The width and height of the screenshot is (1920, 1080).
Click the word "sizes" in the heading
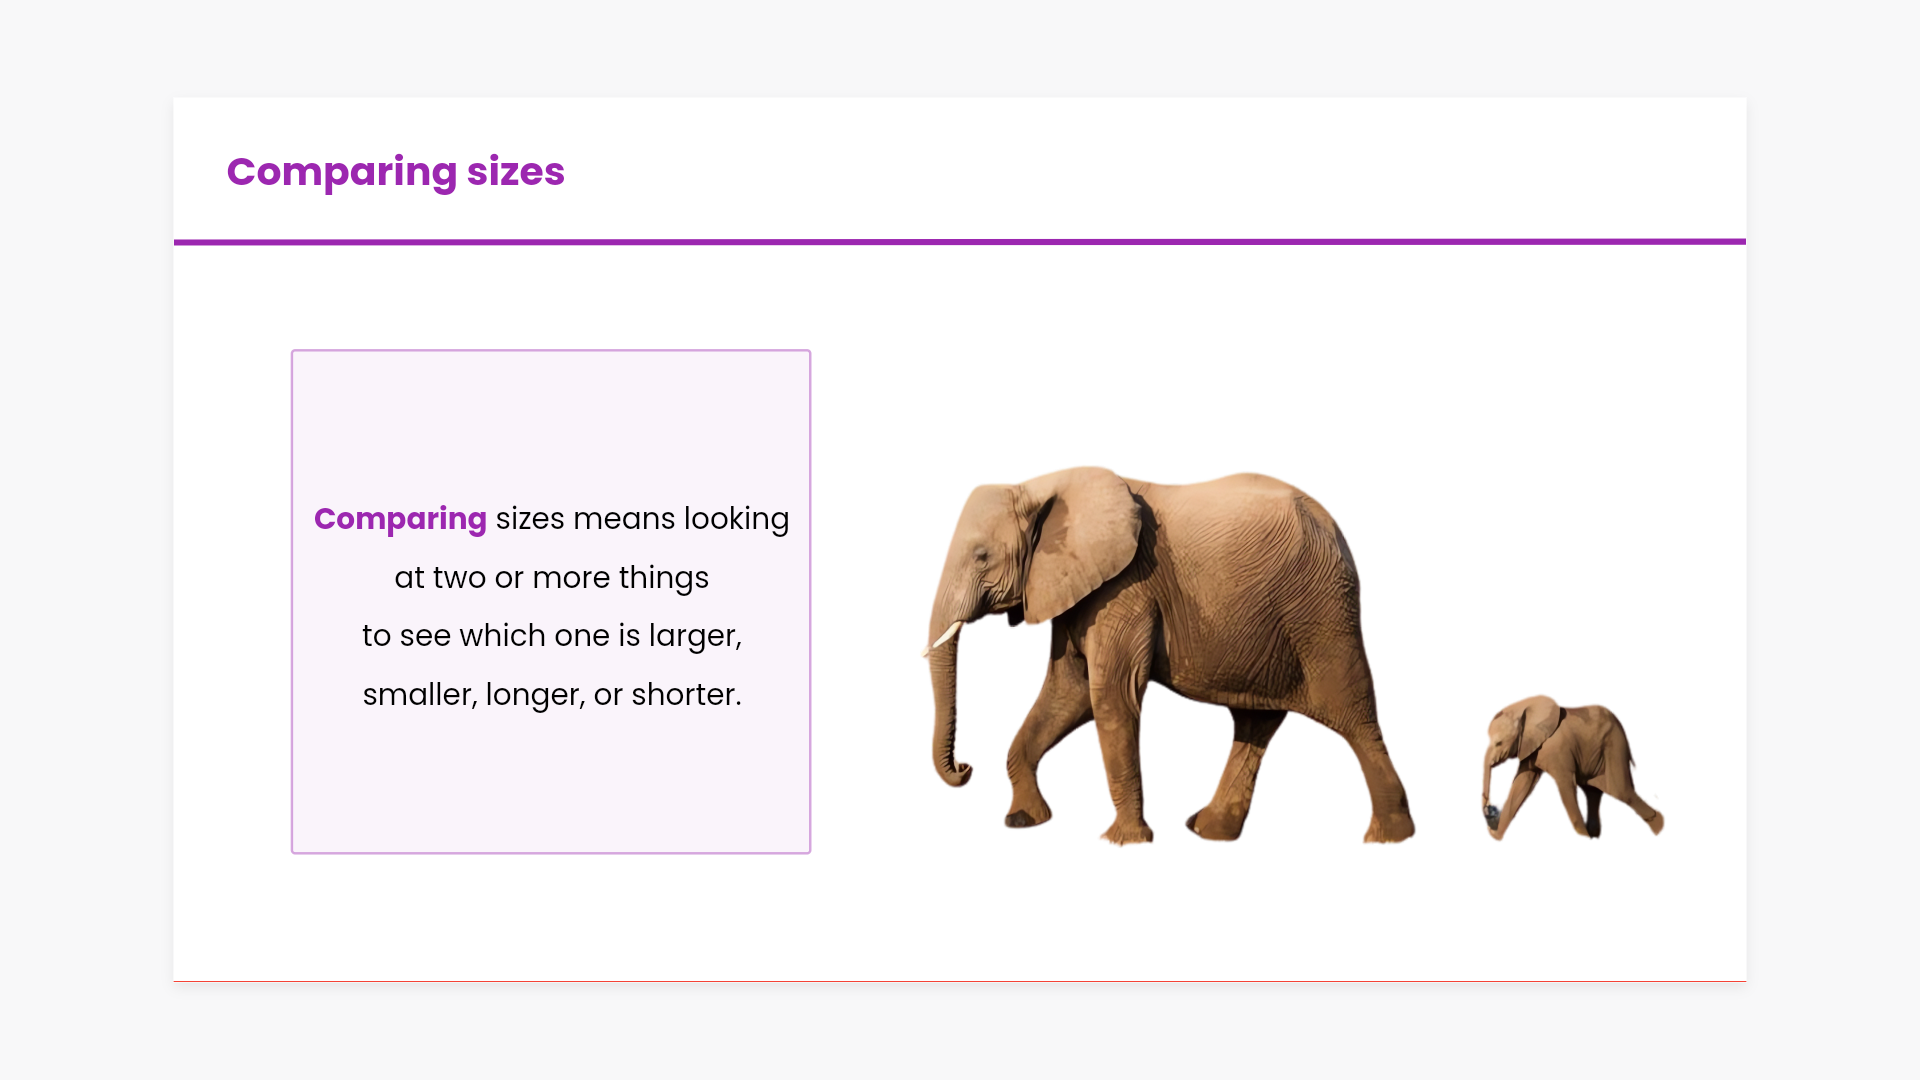[x=515, y=172]
